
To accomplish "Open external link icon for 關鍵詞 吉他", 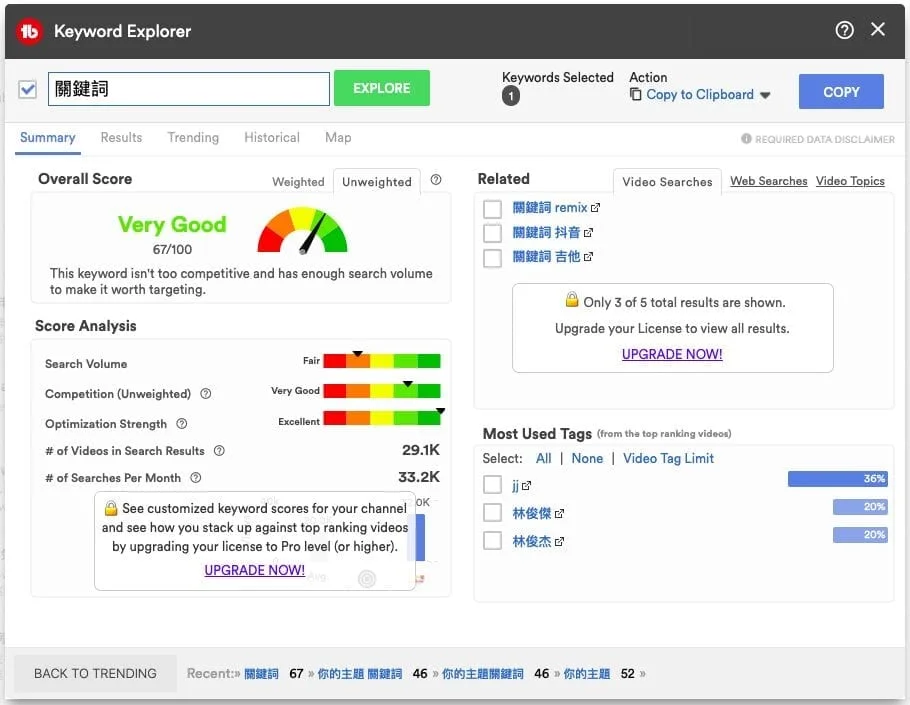I will [x=588, y=256].
